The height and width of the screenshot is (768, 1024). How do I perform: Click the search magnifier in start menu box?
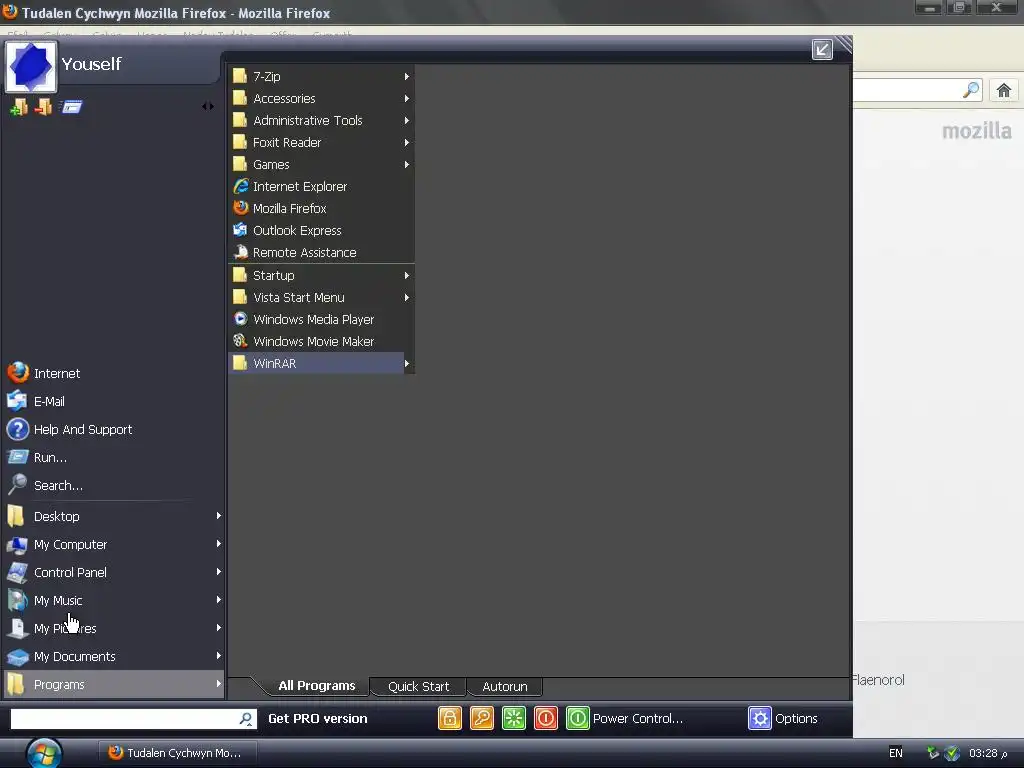246,718
